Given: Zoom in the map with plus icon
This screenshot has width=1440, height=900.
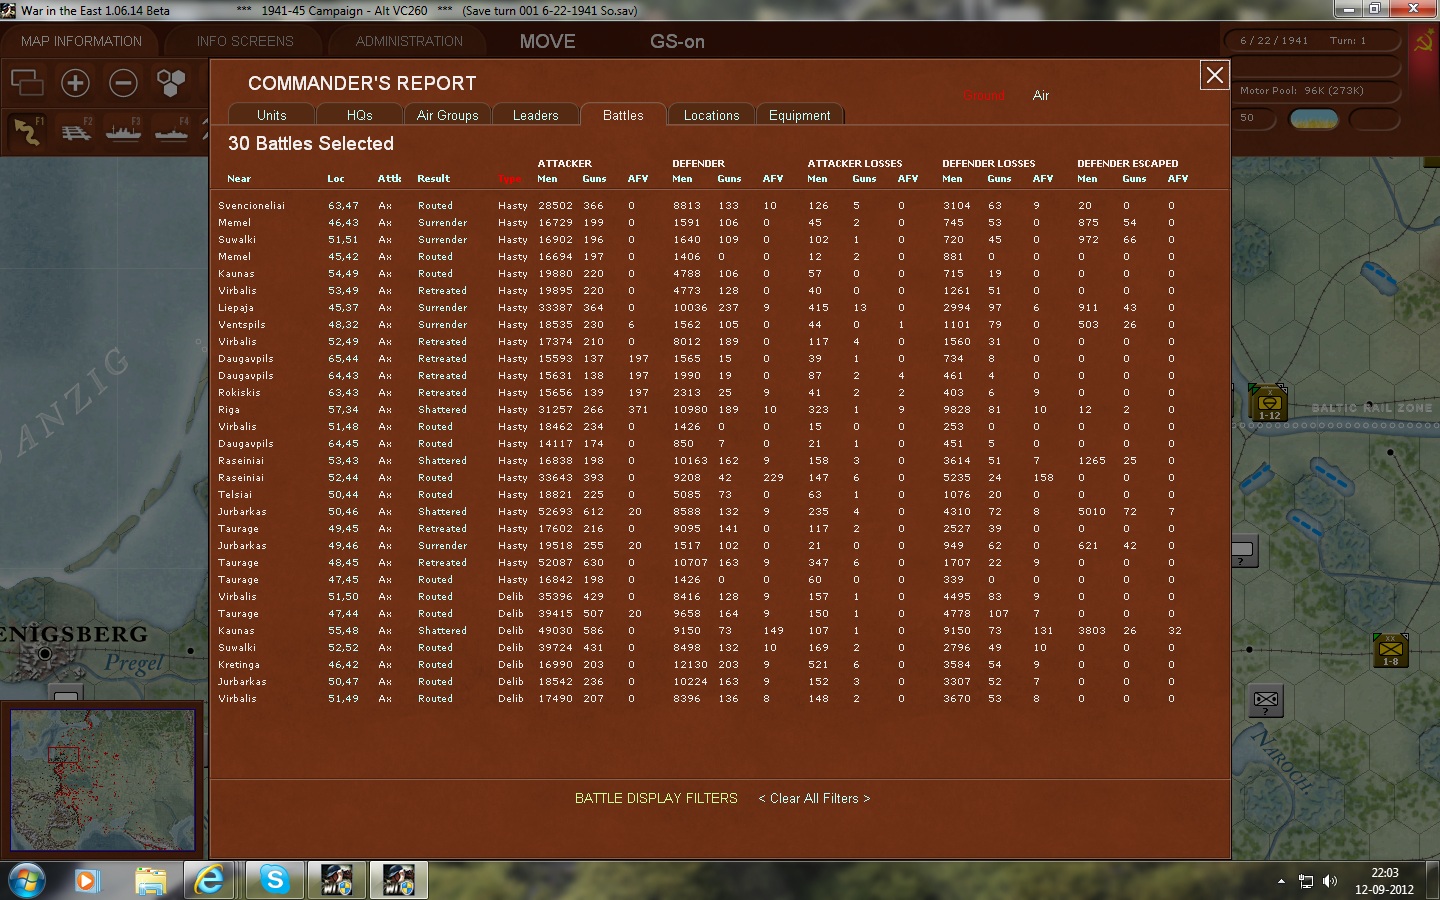Looking at the screenshot, I should coord(75,82).
